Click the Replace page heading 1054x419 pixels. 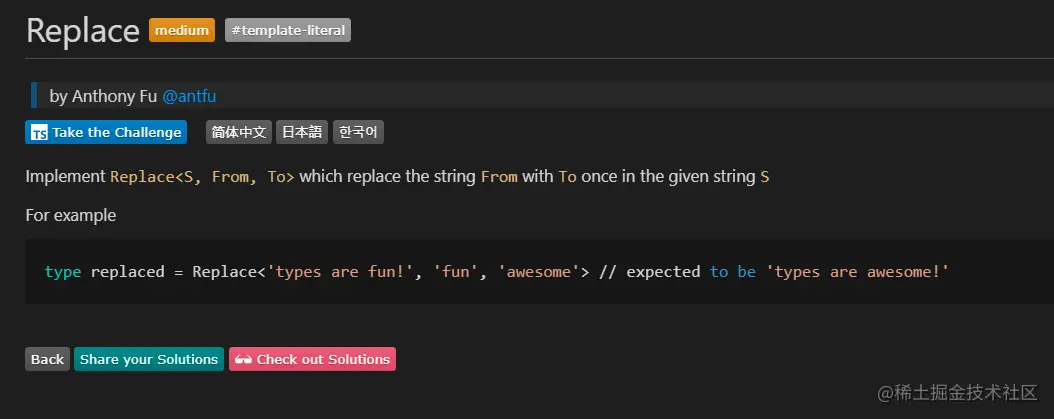(82, 31)
